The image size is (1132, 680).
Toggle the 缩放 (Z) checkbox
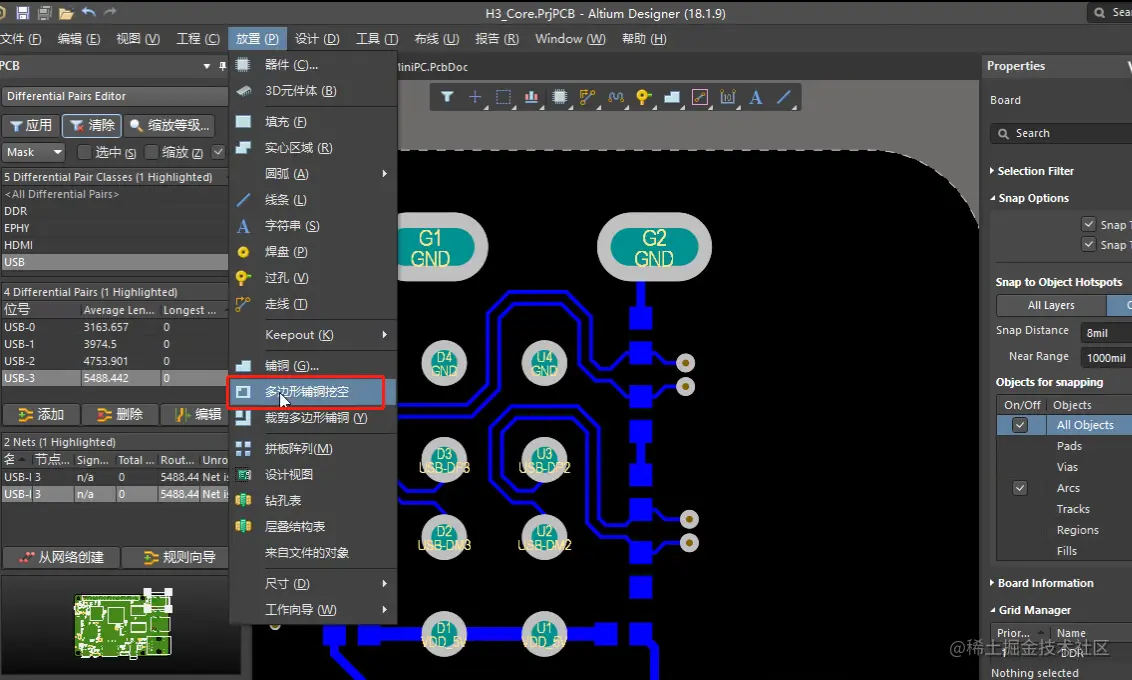click(152, 152)
